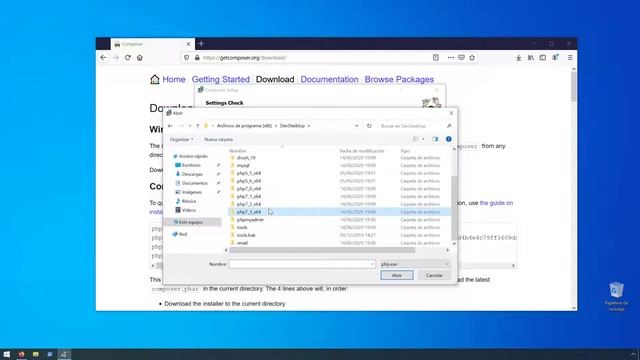This screenshot has height=360, width=640.
Task: Open Windows Start menu
Action: pos(7,354)
